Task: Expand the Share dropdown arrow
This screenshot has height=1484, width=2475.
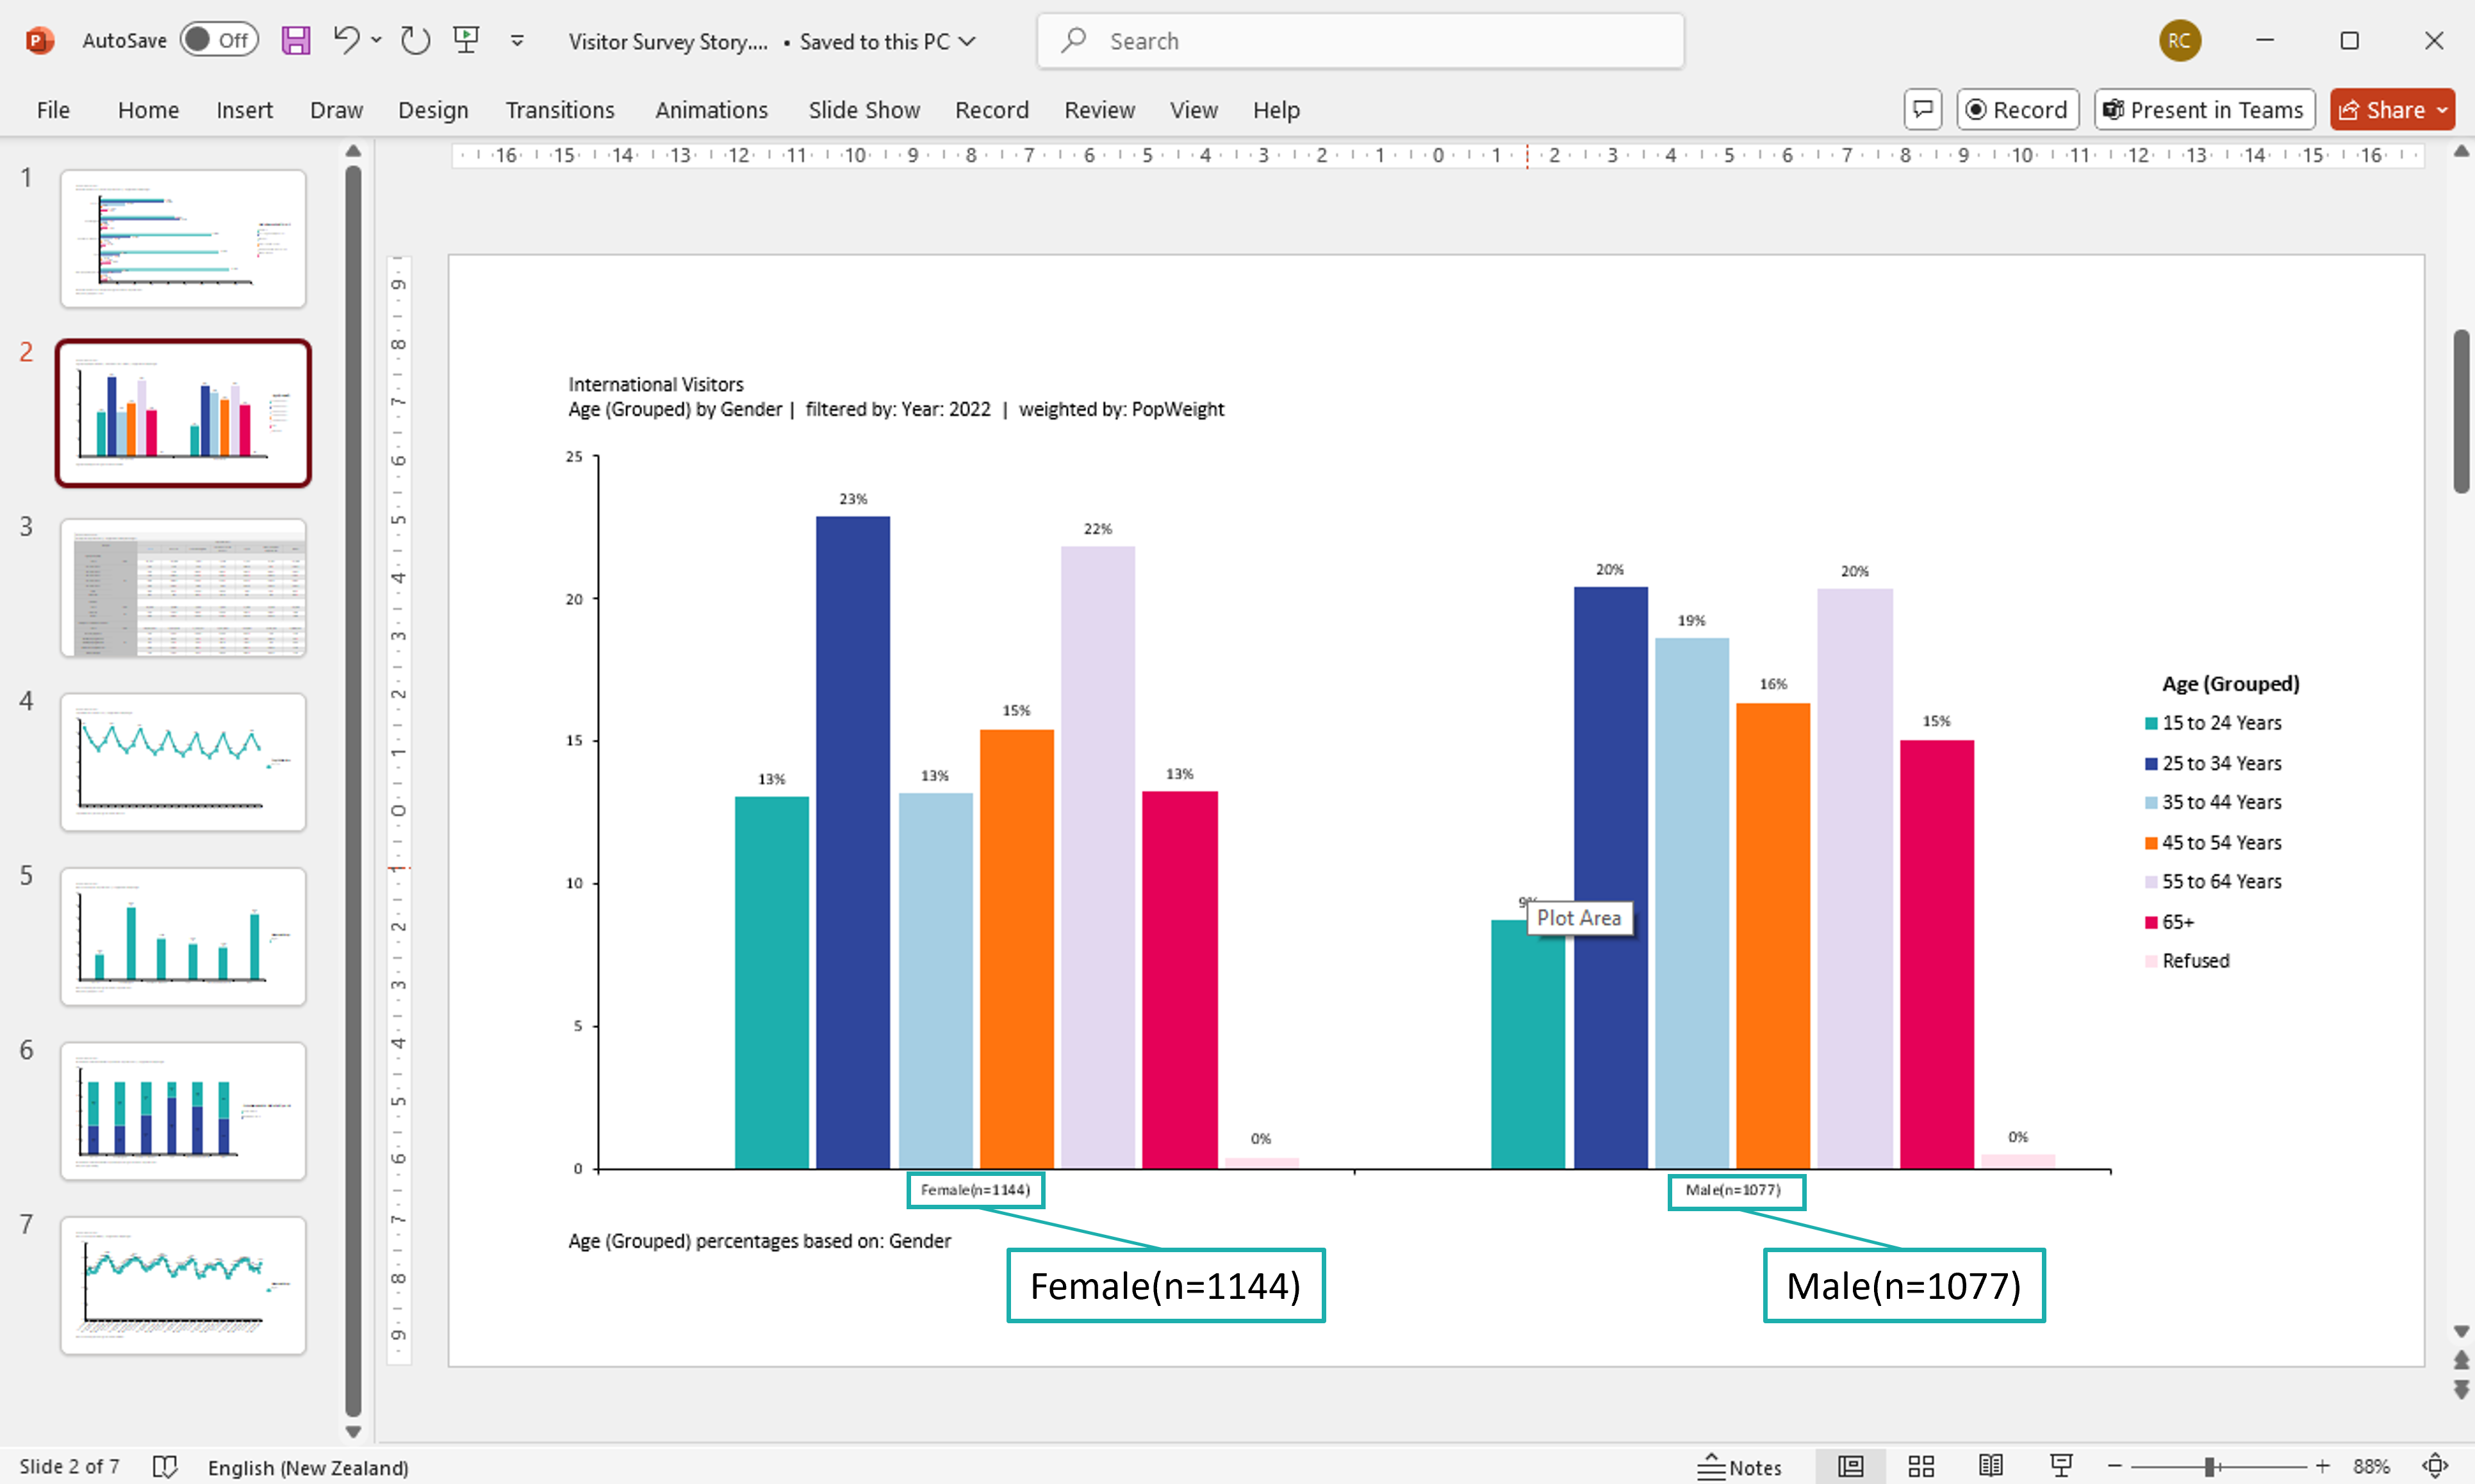Action: (x=2443, y=110)
